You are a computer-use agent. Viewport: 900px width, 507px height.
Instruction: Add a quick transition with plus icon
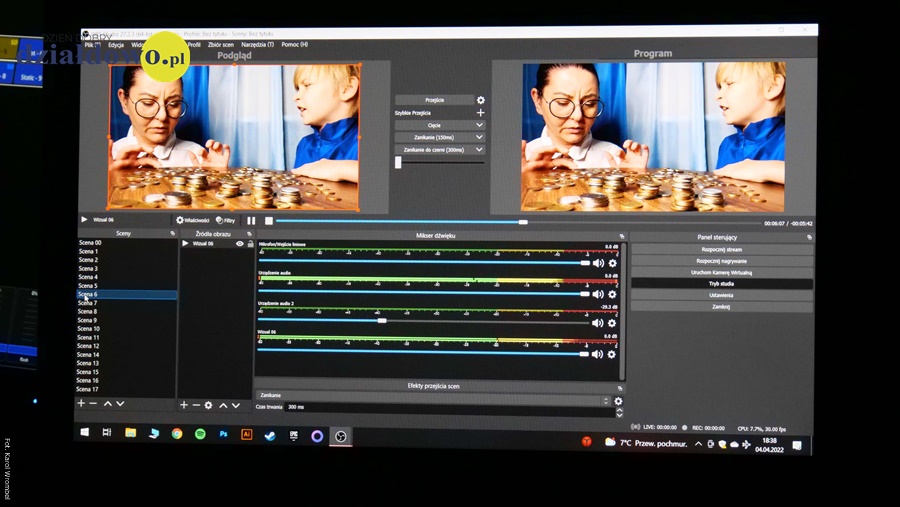point(480,113)
